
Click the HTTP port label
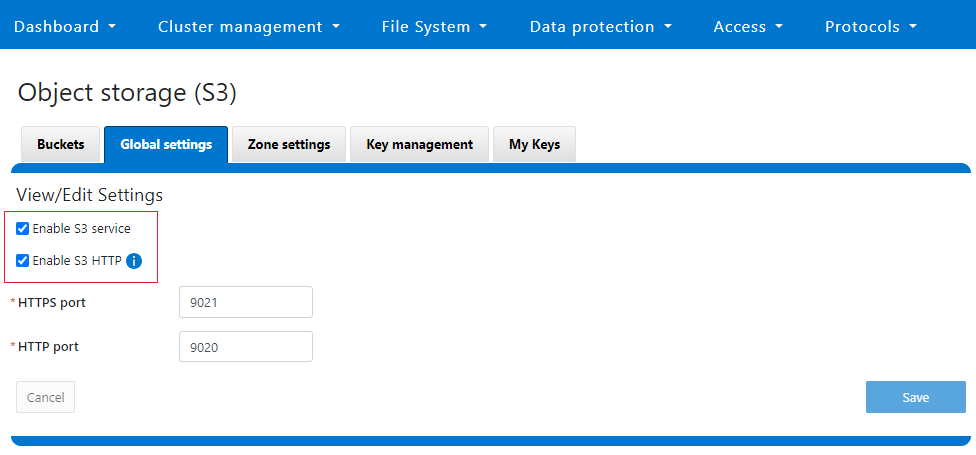(49, 347)
